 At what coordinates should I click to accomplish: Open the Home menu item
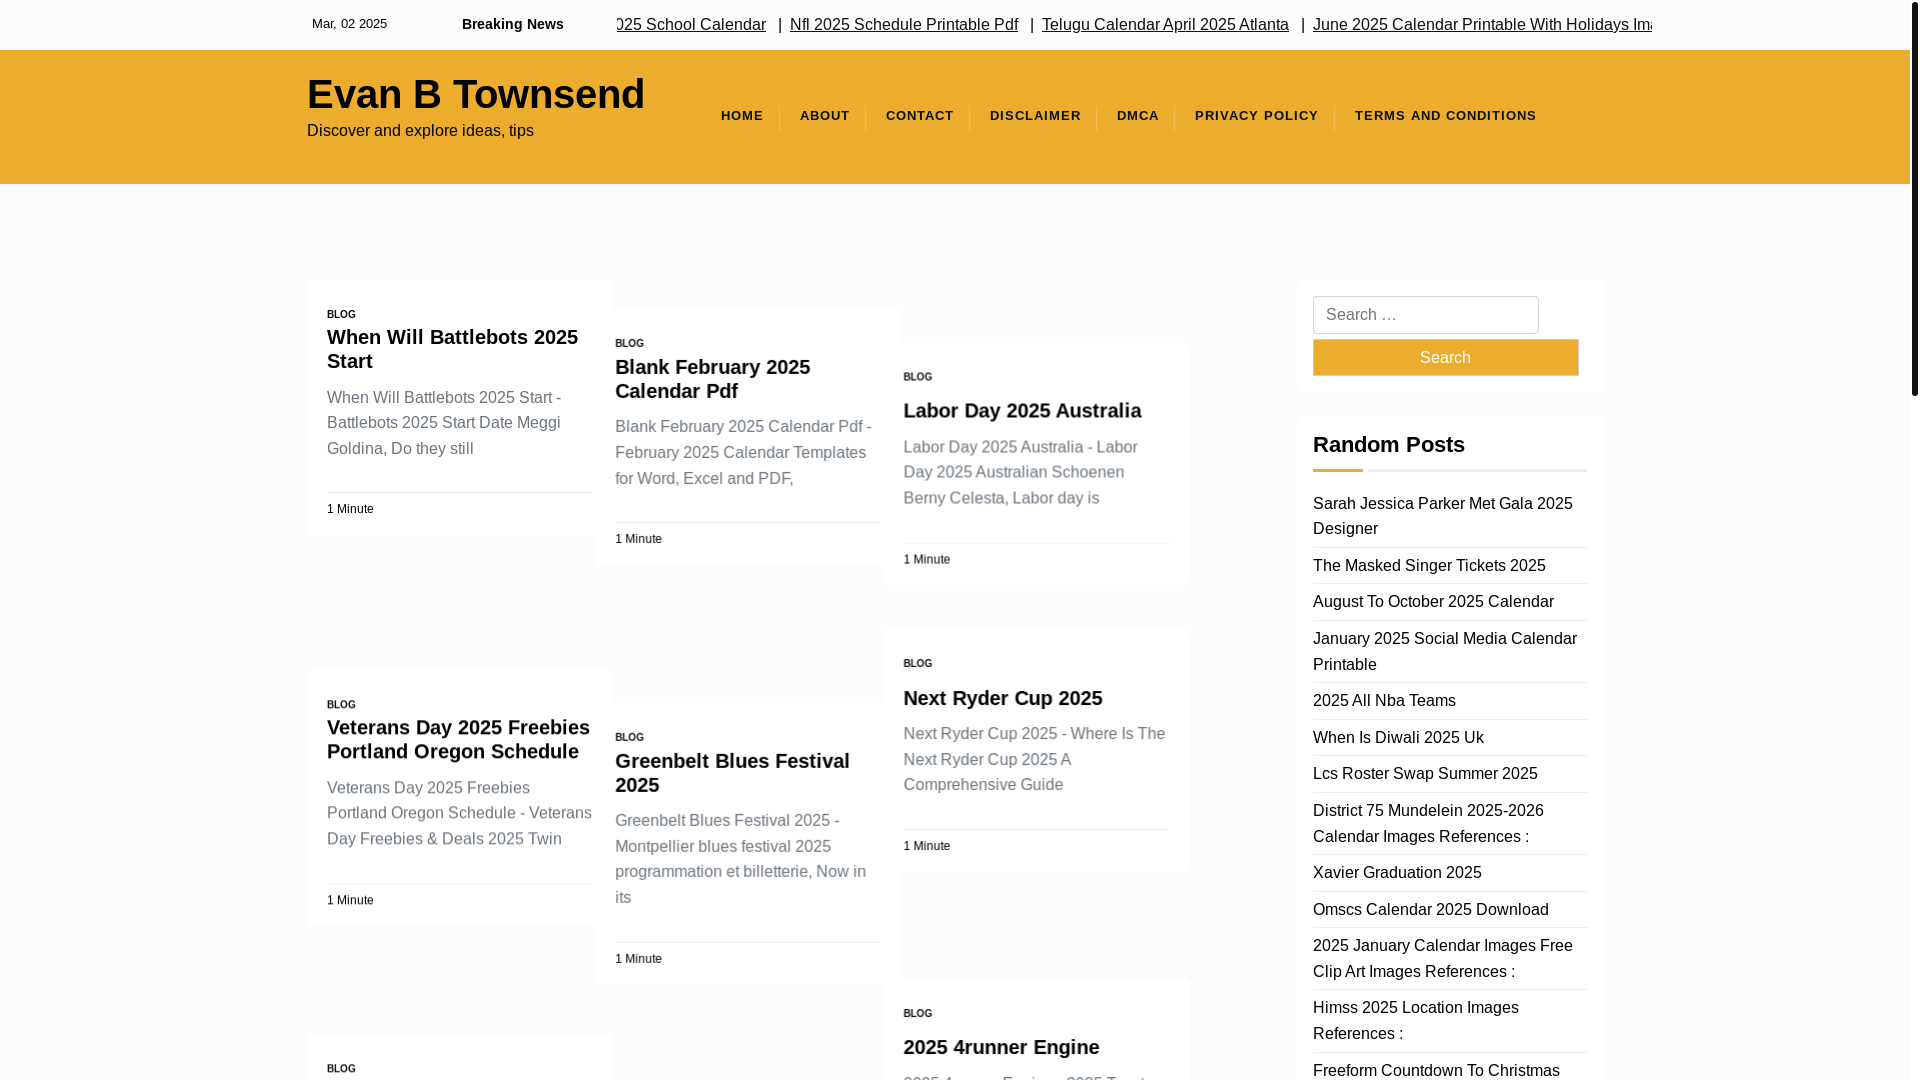pos(741,116)
